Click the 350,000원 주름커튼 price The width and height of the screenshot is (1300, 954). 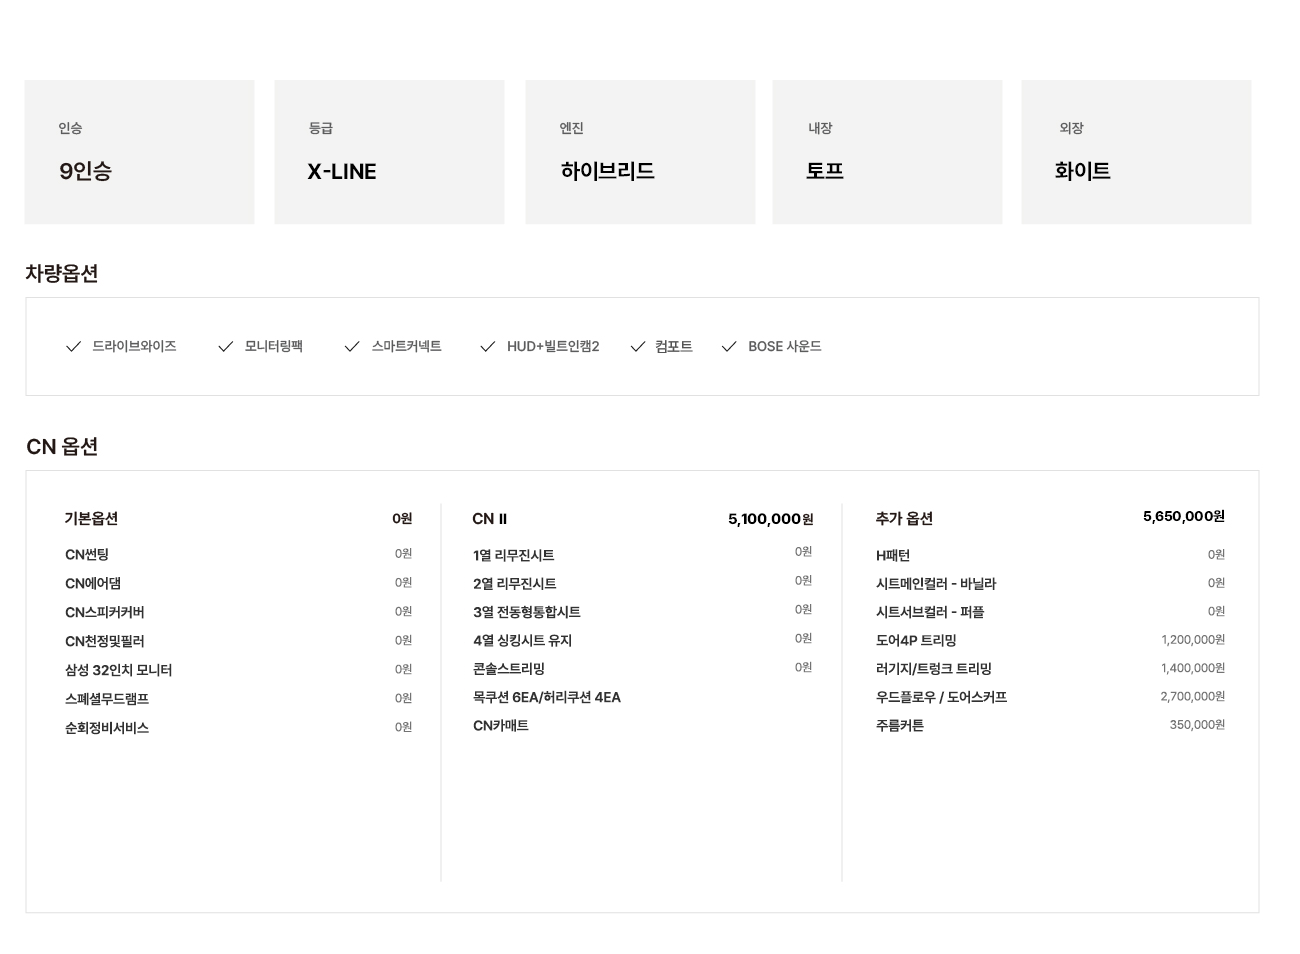click(x=1197, y=724)
